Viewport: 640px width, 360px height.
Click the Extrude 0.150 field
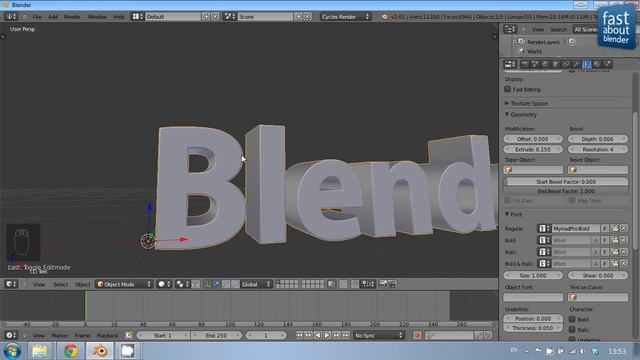point(533,149)
